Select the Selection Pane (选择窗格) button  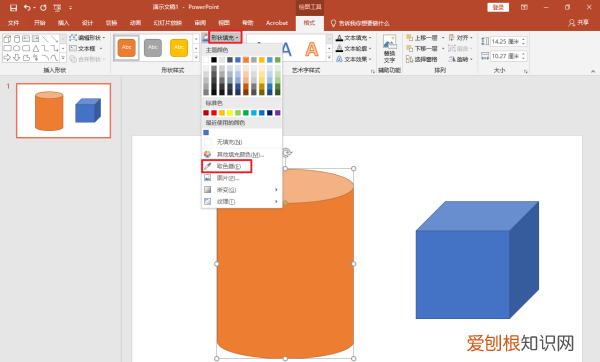pos(422,59)
